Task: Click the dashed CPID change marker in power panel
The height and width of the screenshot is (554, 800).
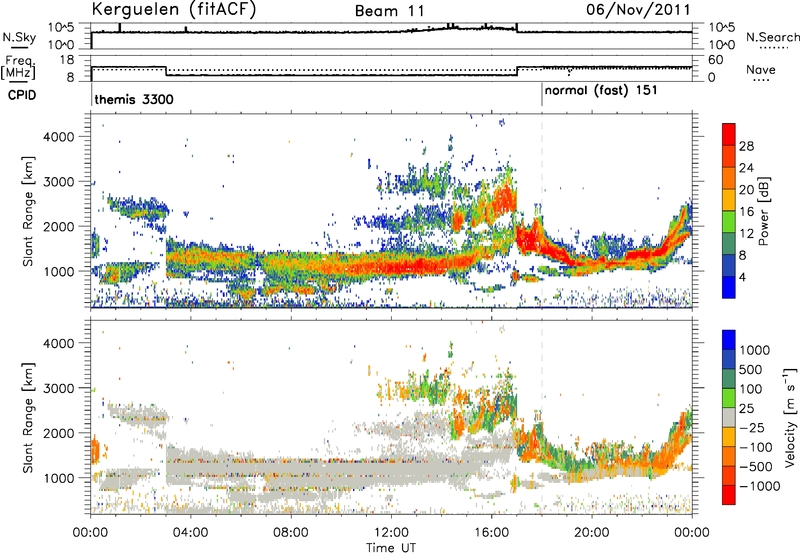Action: [x=542, y=211]
